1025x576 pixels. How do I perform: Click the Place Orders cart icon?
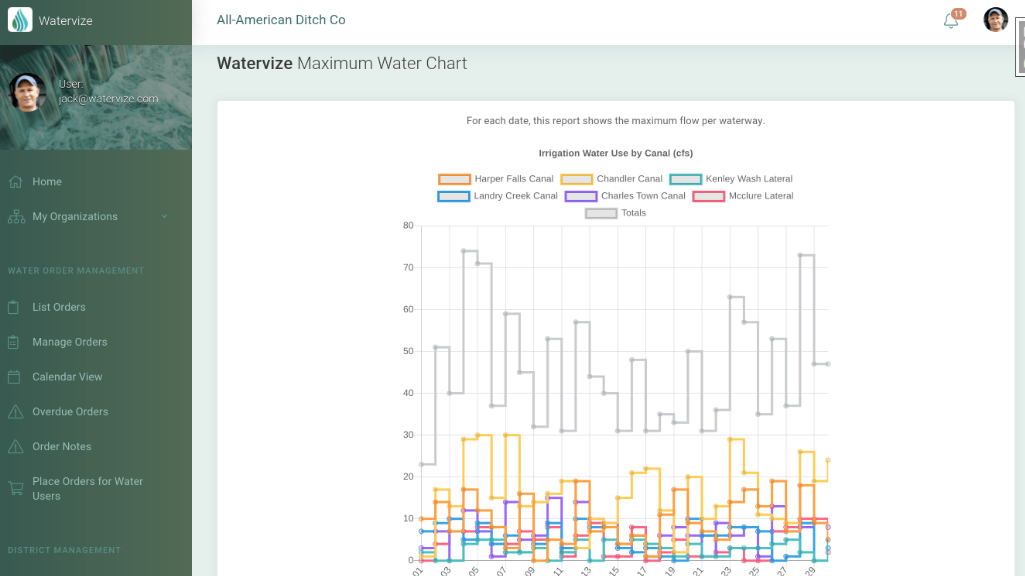coord(15,488)
